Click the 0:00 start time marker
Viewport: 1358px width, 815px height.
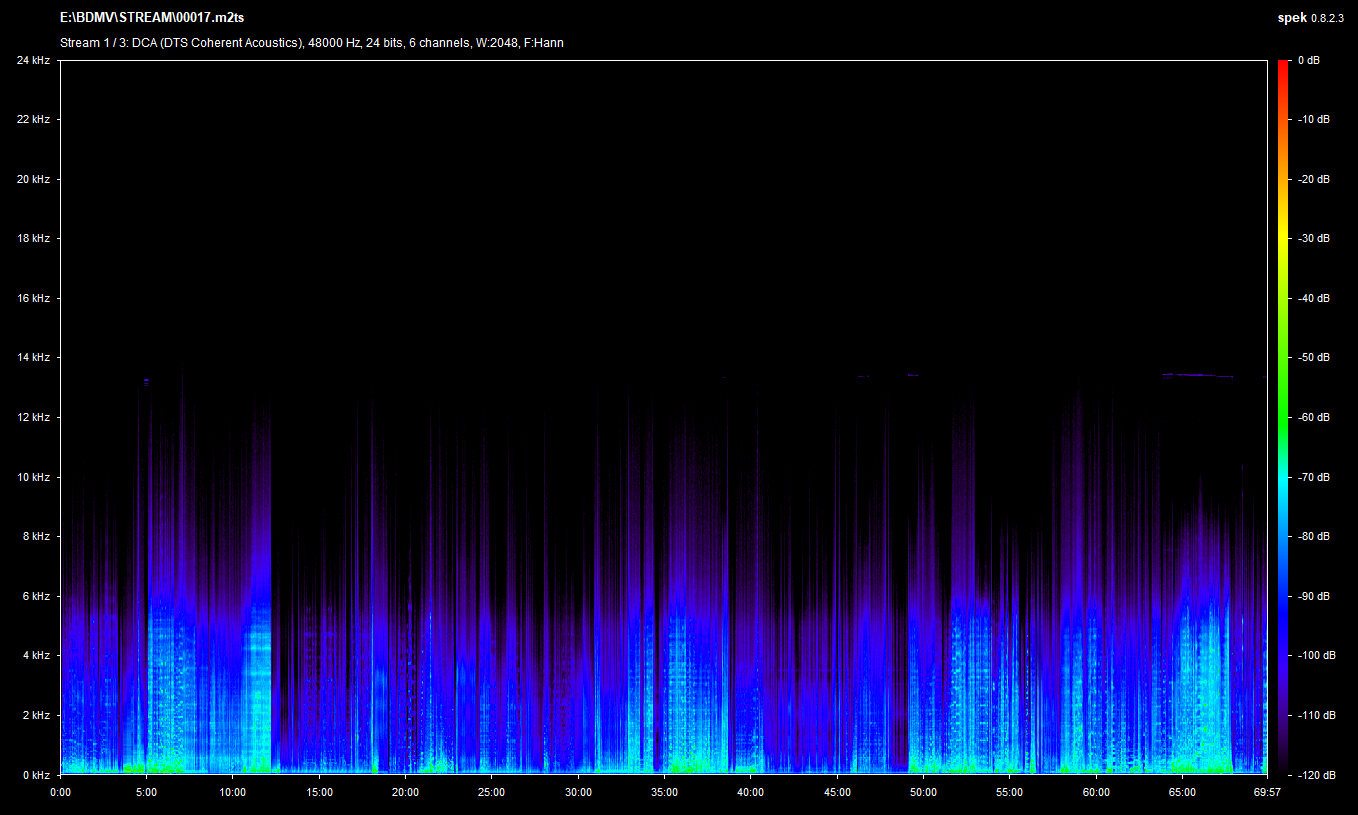coord(60,792)
